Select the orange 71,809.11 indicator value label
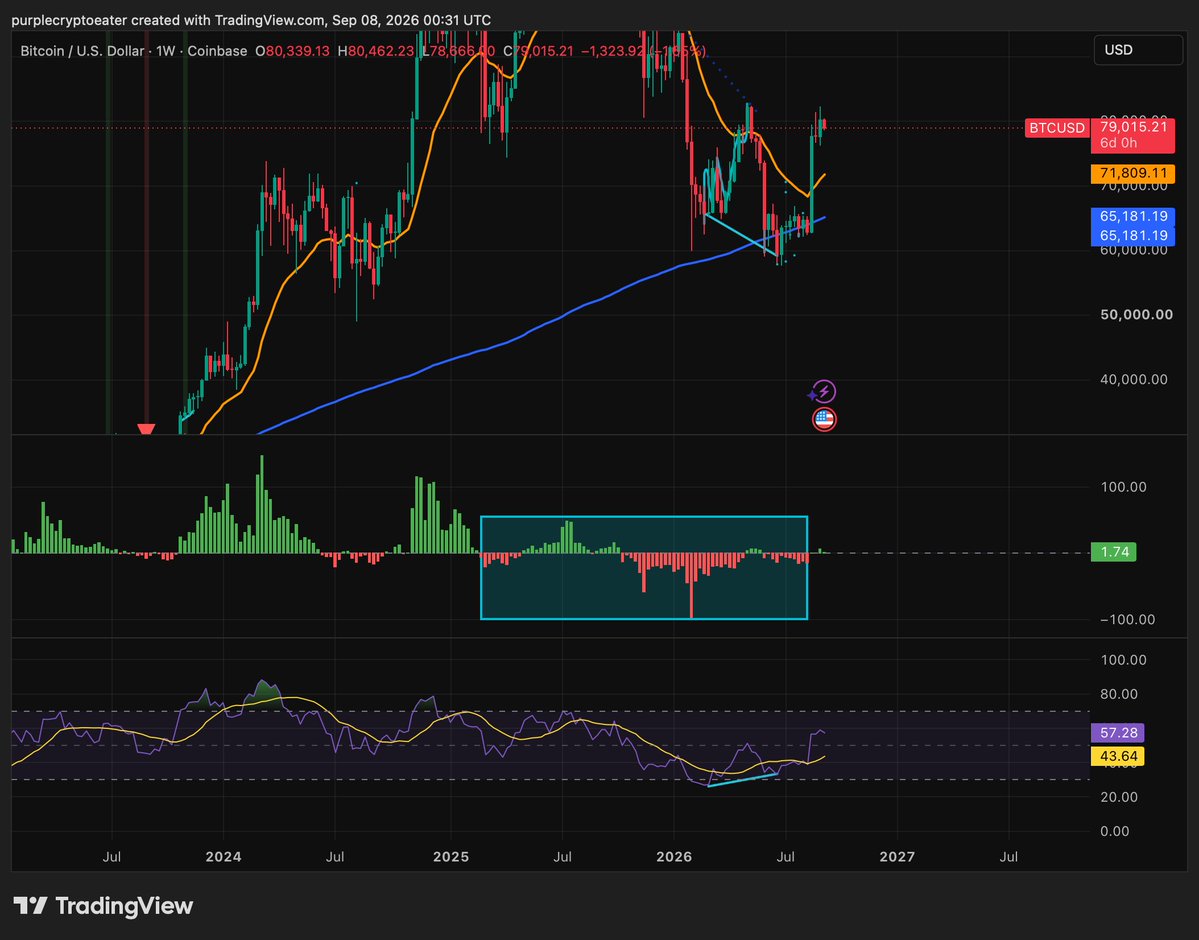This screenshot has width=1199, height=940. [1133, 174]
